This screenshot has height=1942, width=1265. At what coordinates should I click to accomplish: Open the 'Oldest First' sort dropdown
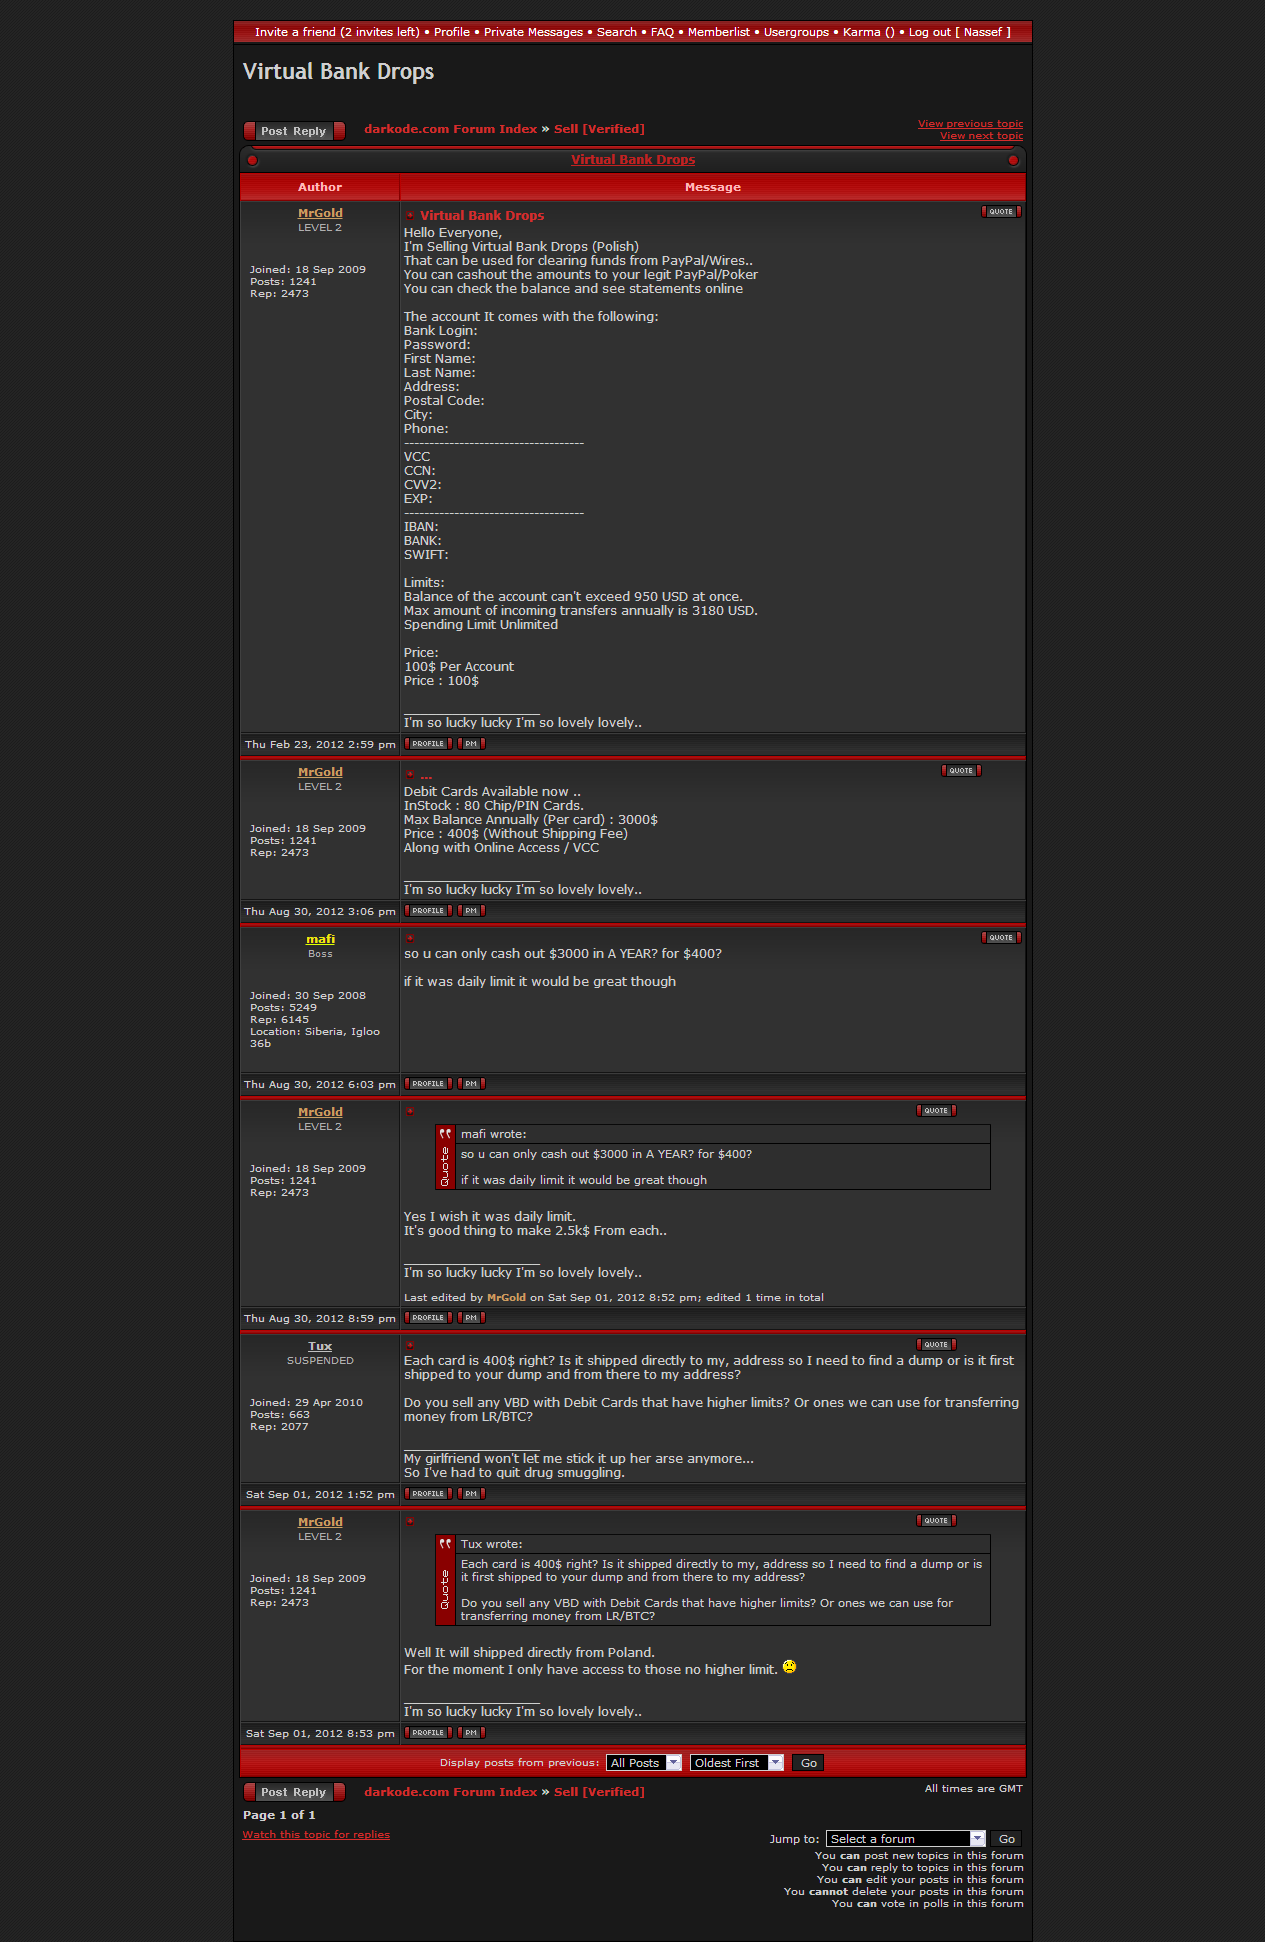click(736, 1763)
